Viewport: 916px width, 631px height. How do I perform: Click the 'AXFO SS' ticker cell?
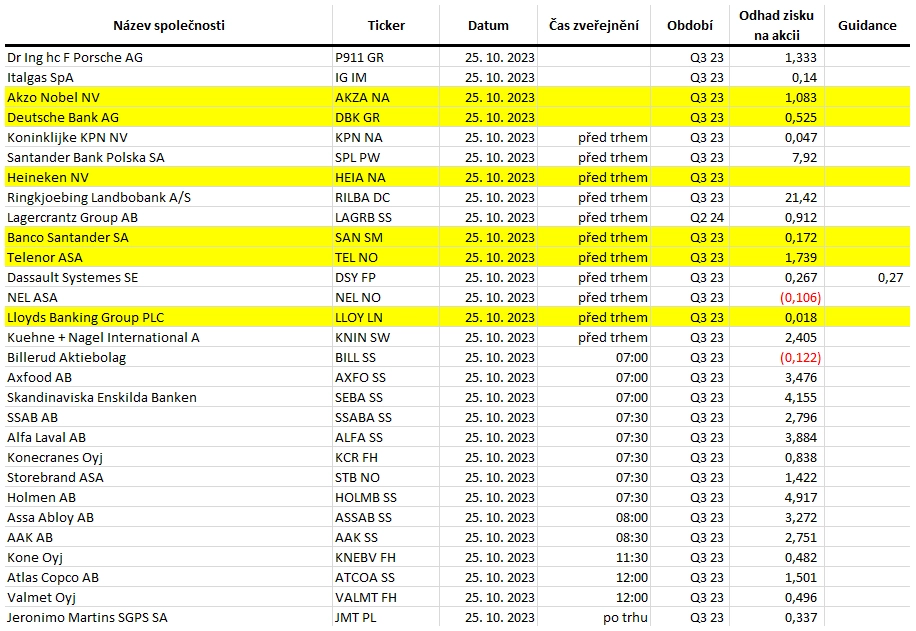pos(386,377)
